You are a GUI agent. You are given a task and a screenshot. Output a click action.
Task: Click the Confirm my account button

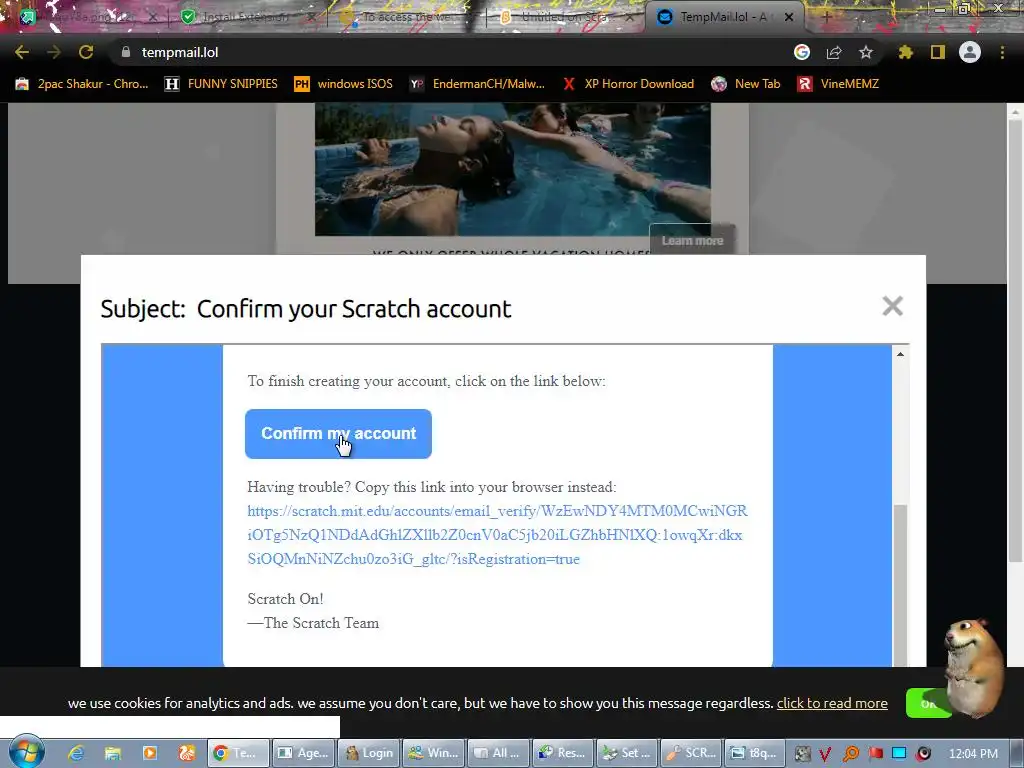(x=338, y=434)
